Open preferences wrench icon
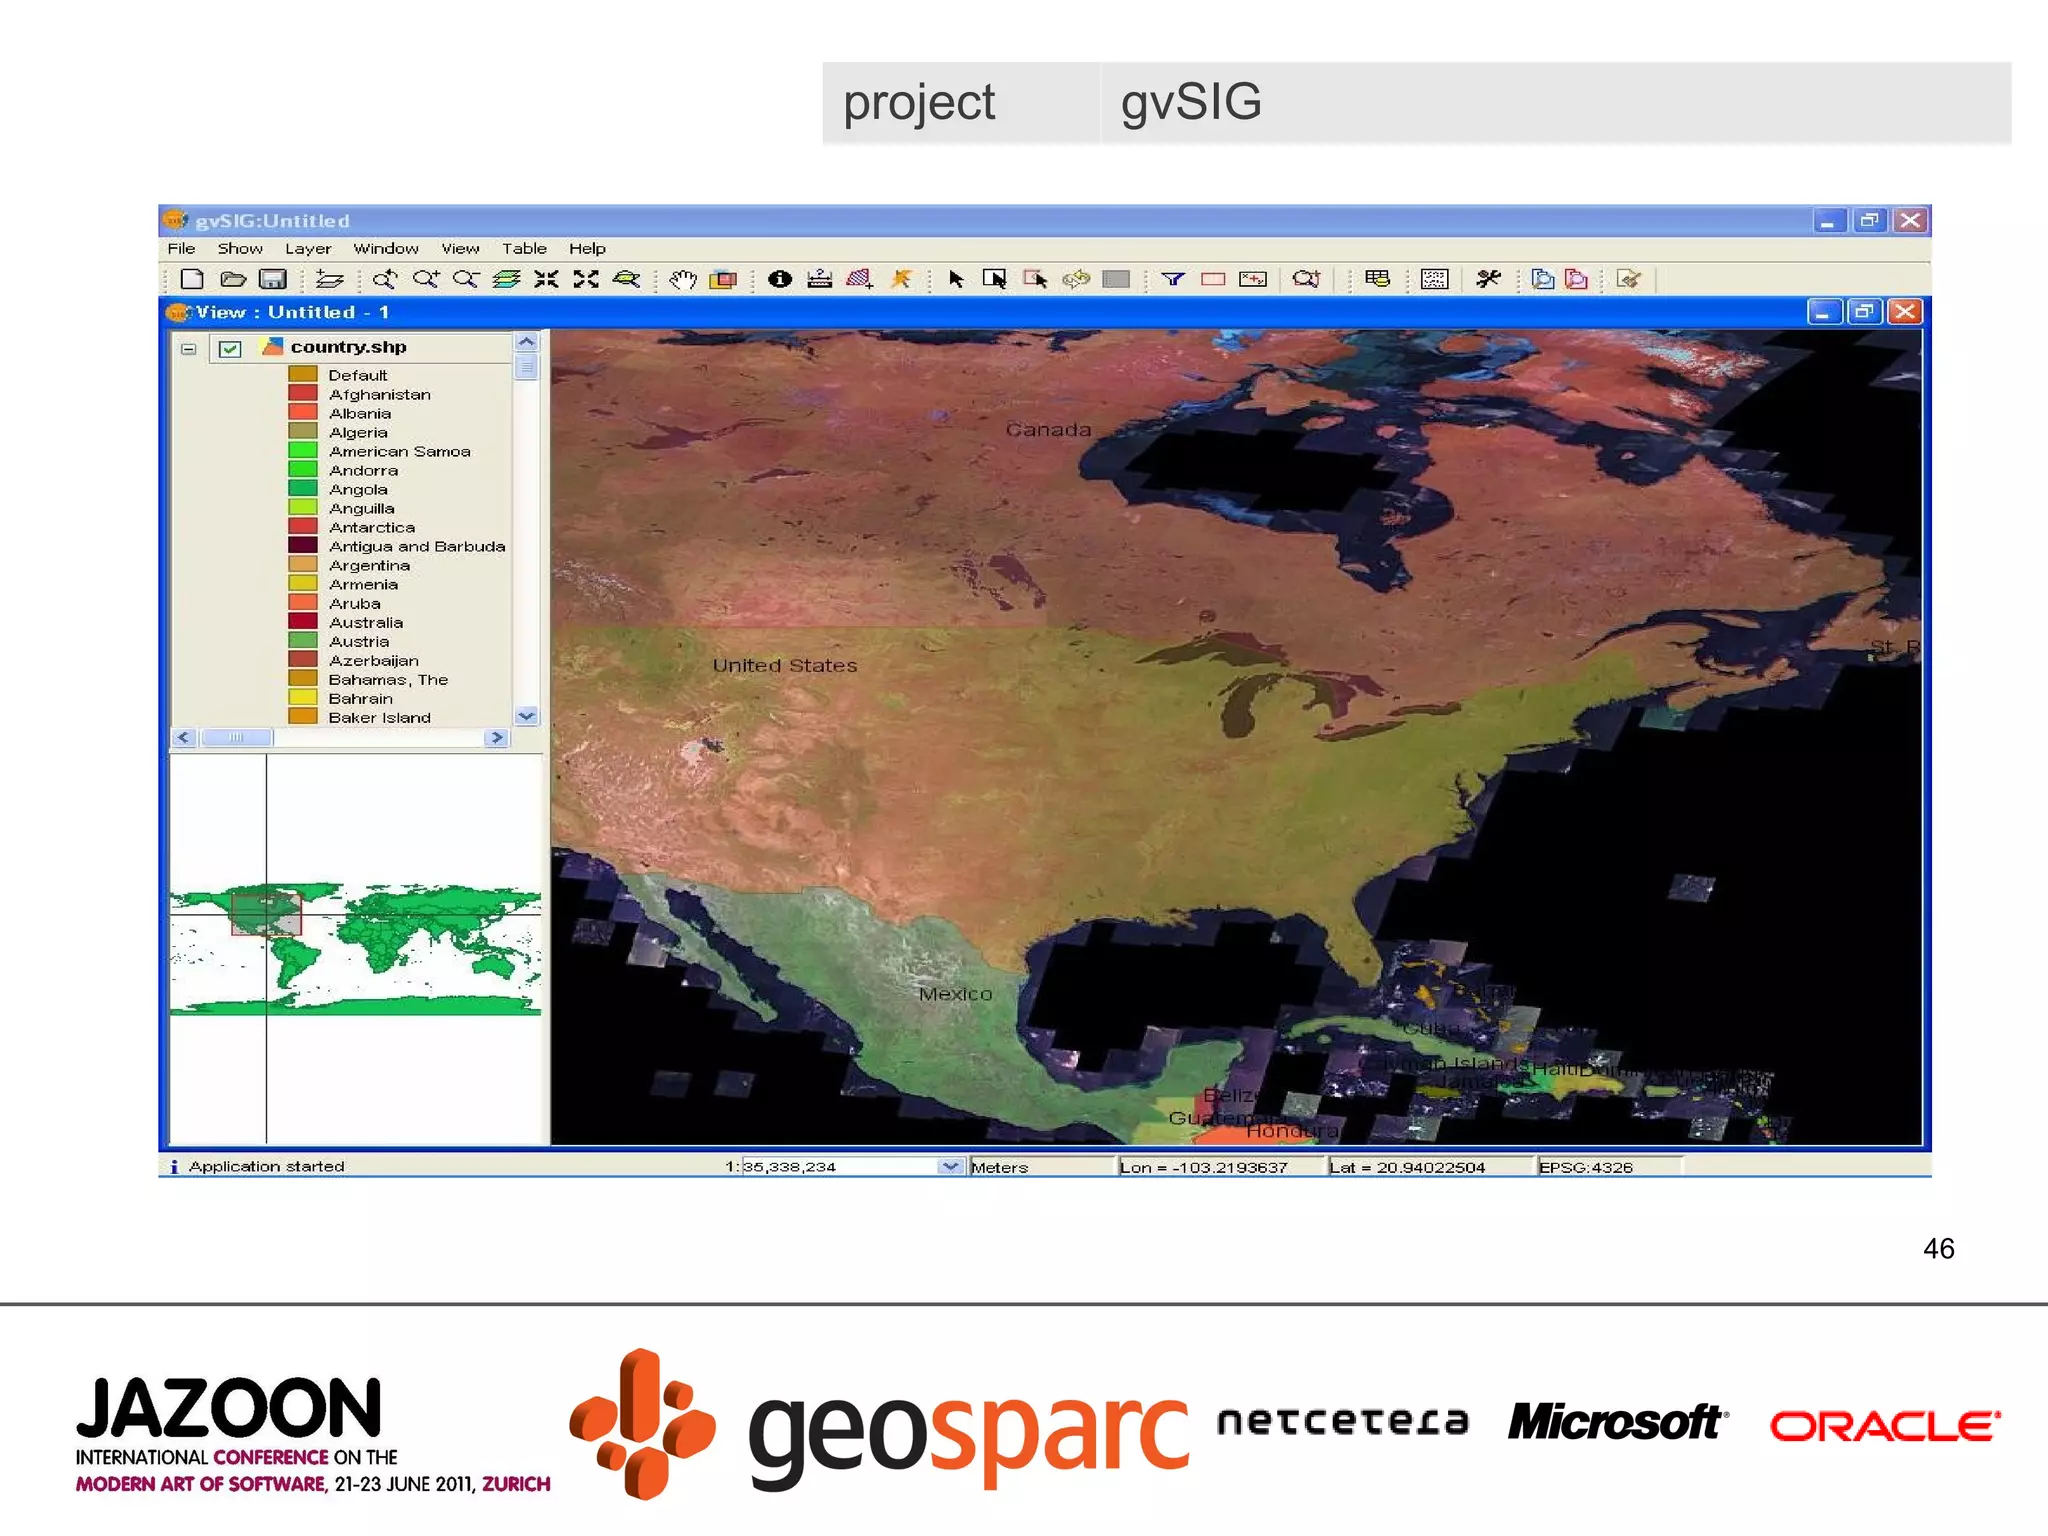2048x1536 pixels. coord(1488,279)
